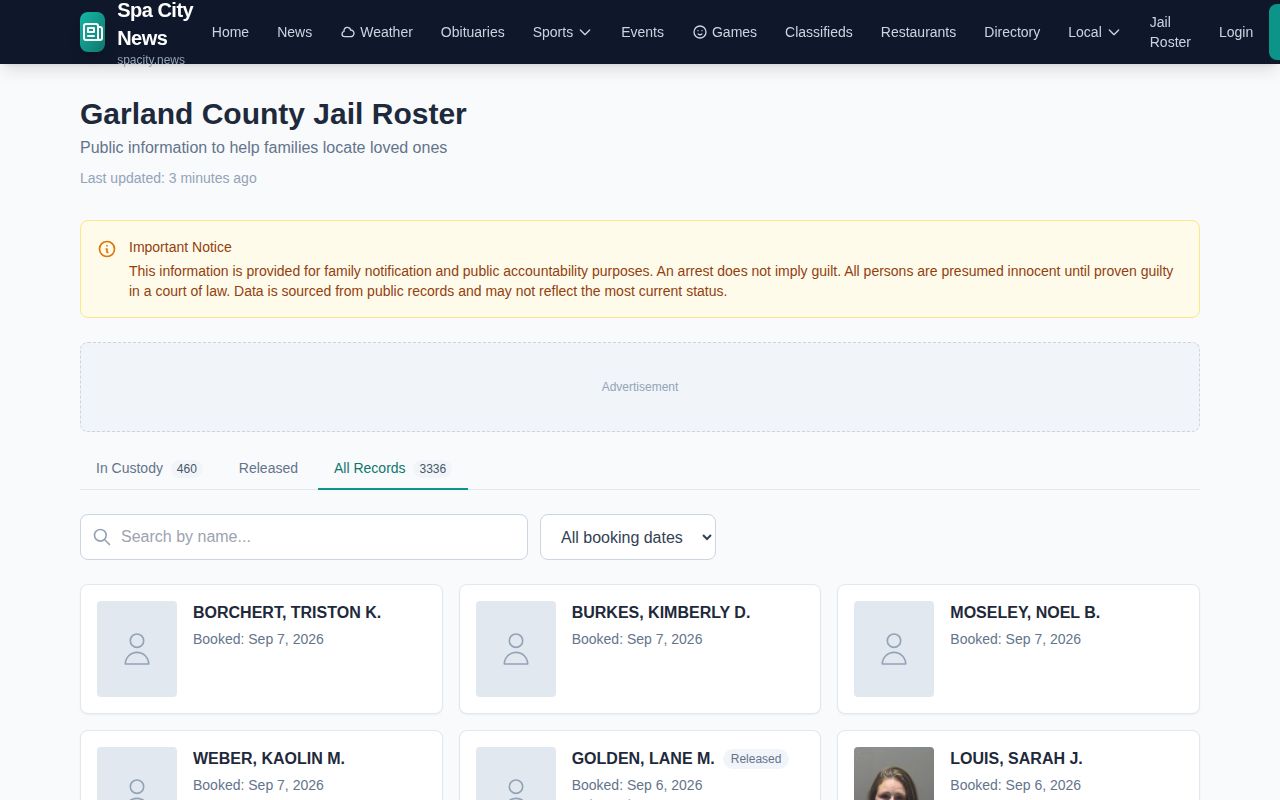Open record for MOSELEY, NOEL B.
The height and width of the screenshot is (800, 1280).
click(x=1018, y=649)
